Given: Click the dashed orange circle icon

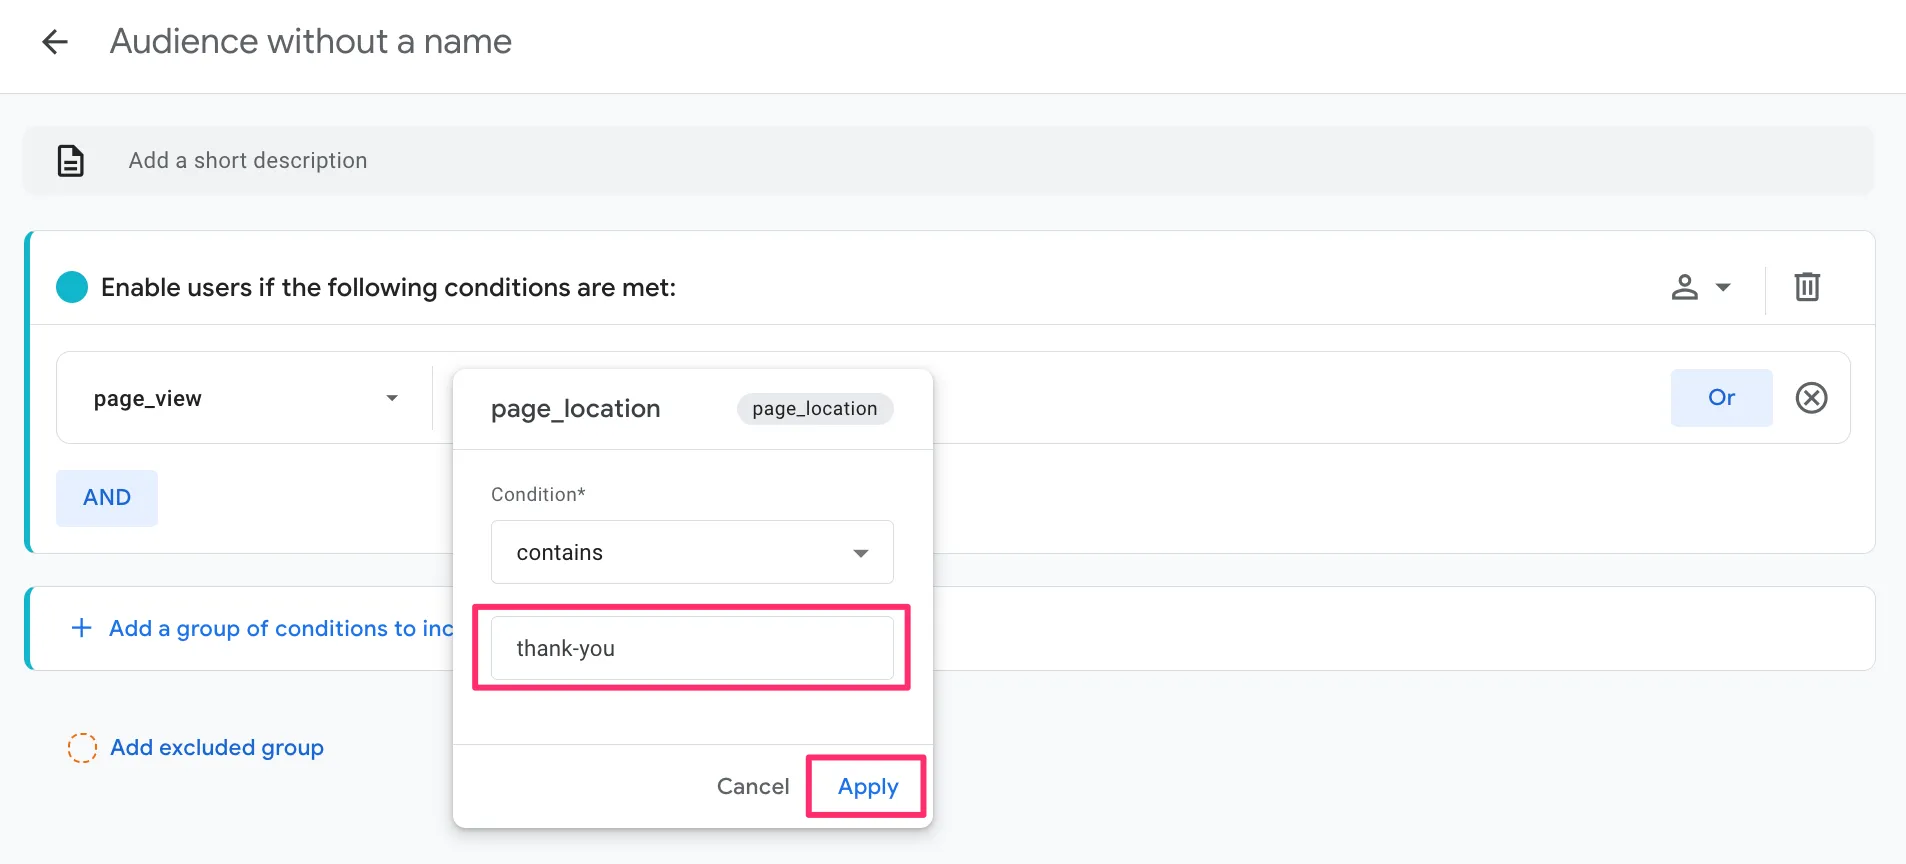Looking at the screenshot, I should point(82,748).
